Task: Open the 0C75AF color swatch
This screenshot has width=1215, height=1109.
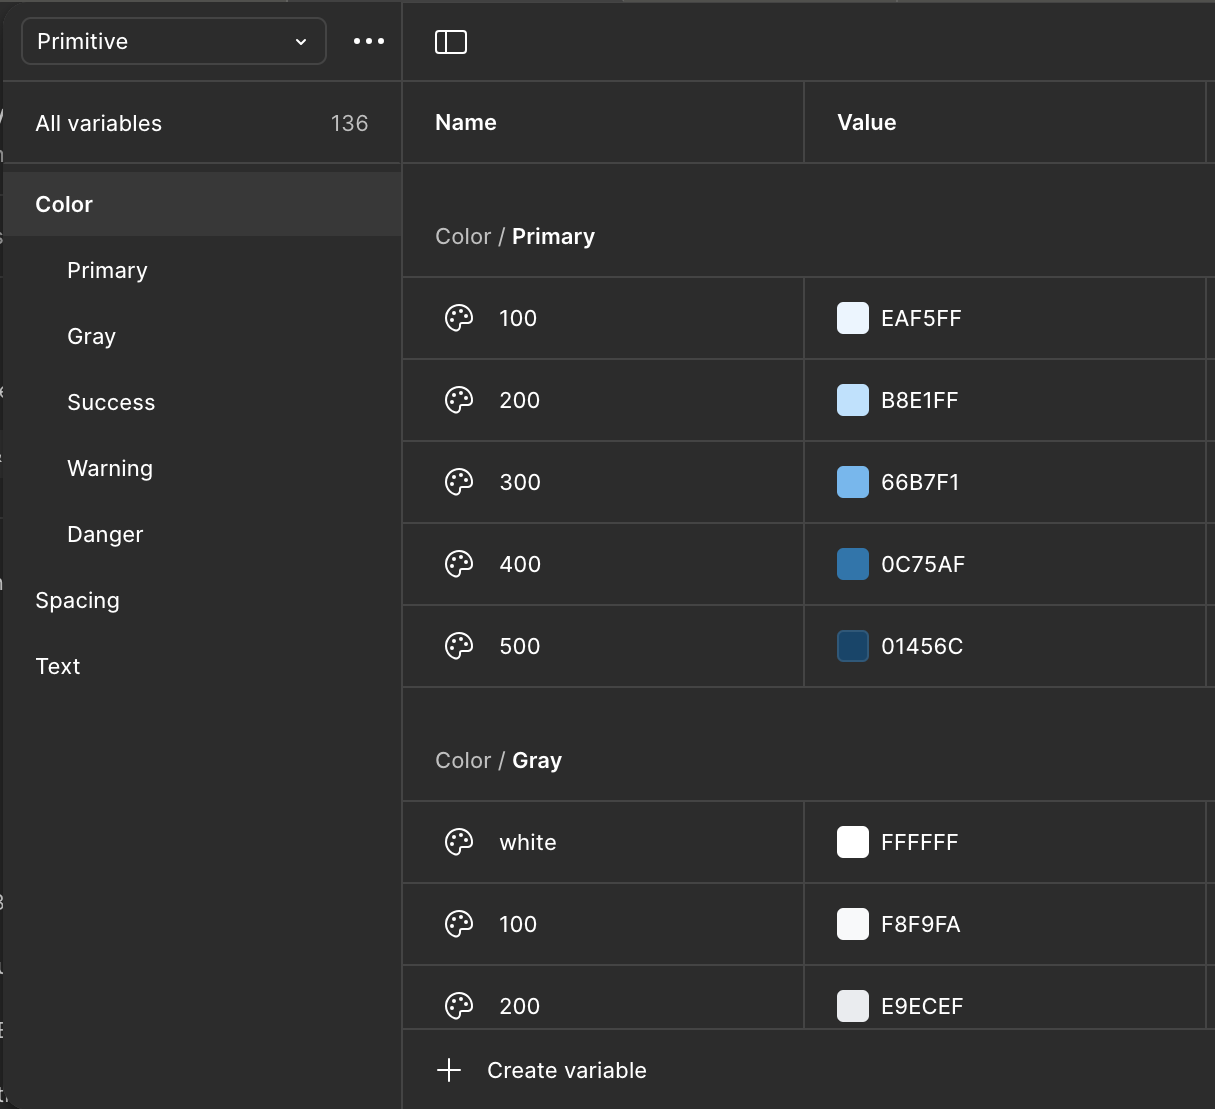Action: pyautogui.click(x=853, y=564)
